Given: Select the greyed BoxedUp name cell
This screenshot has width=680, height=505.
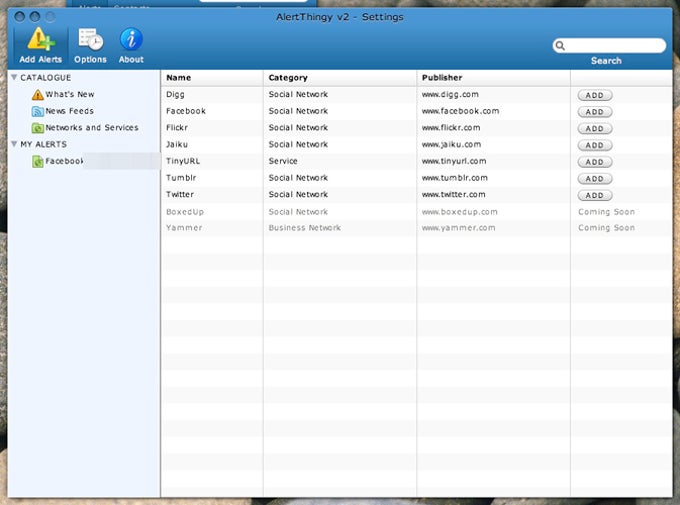Looking at the screenshot, I should [185, 212].
